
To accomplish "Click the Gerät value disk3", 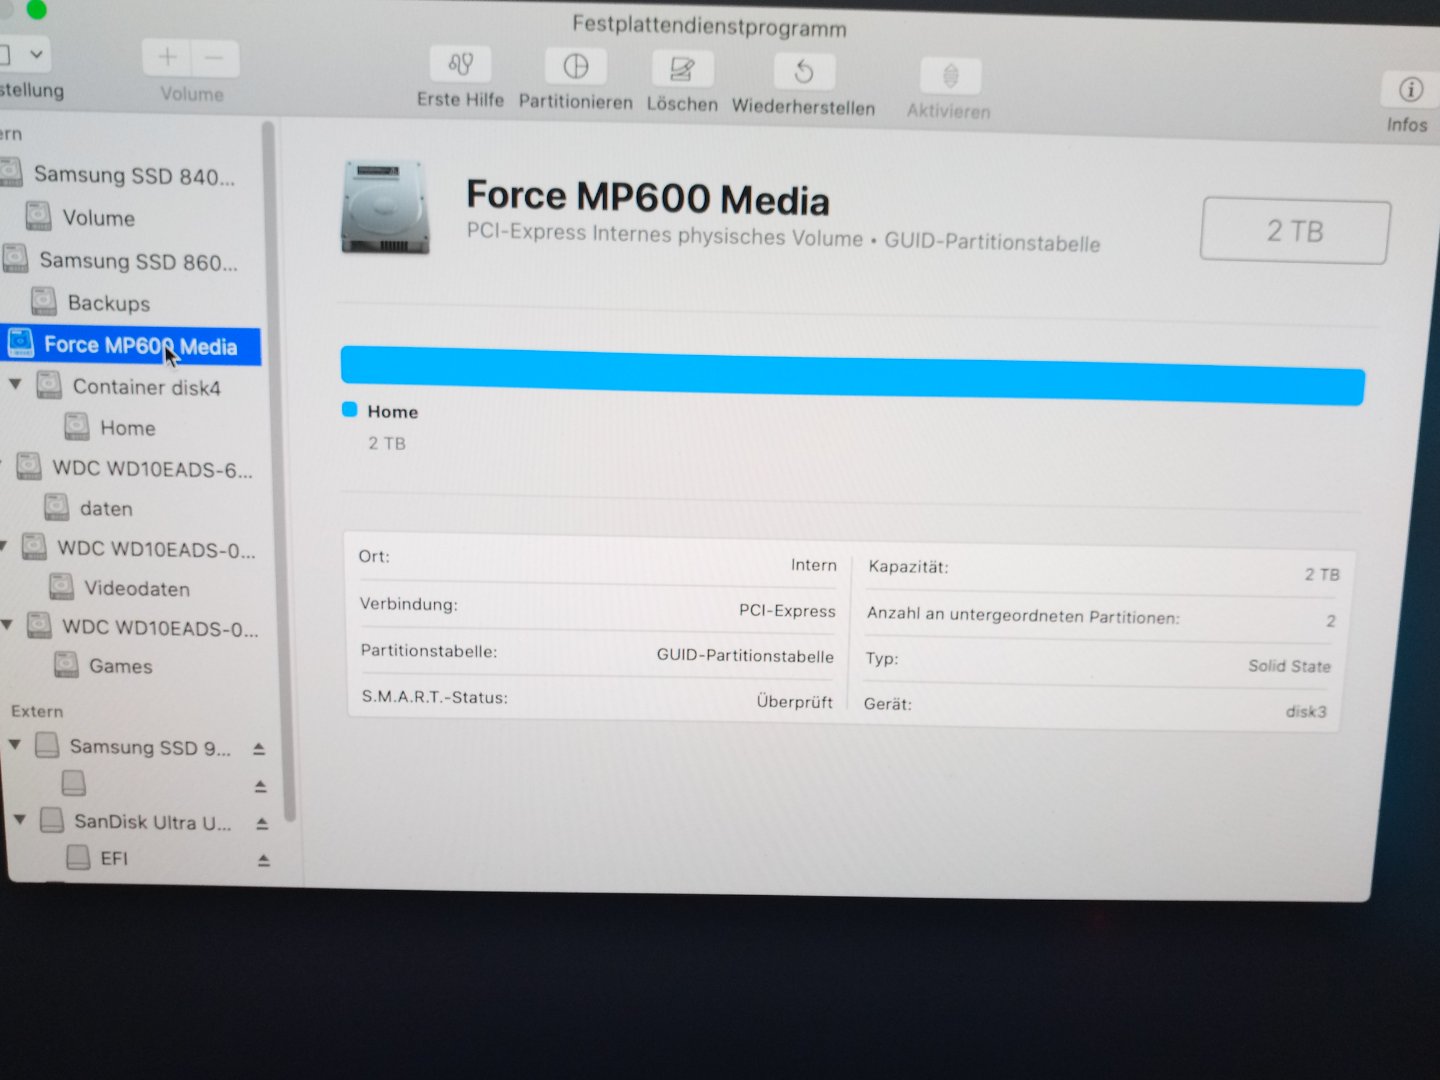I will click(x=1306, y=711).
